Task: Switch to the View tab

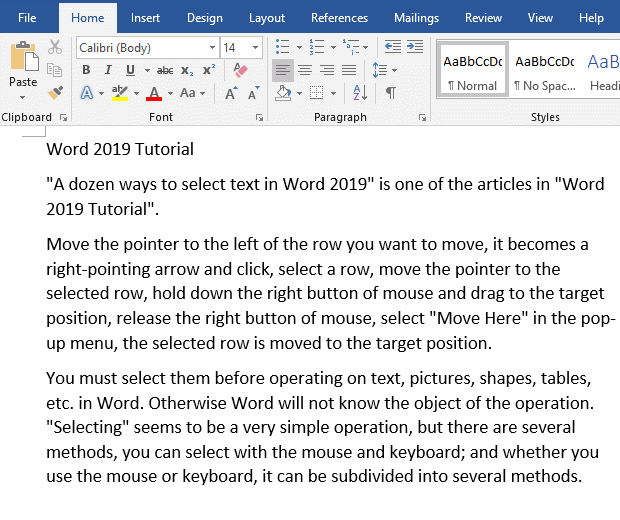Action: [x=540, y=18]
